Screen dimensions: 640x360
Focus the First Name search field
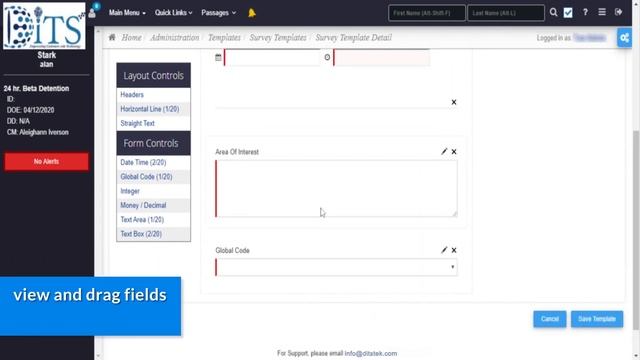pos(427,13)
